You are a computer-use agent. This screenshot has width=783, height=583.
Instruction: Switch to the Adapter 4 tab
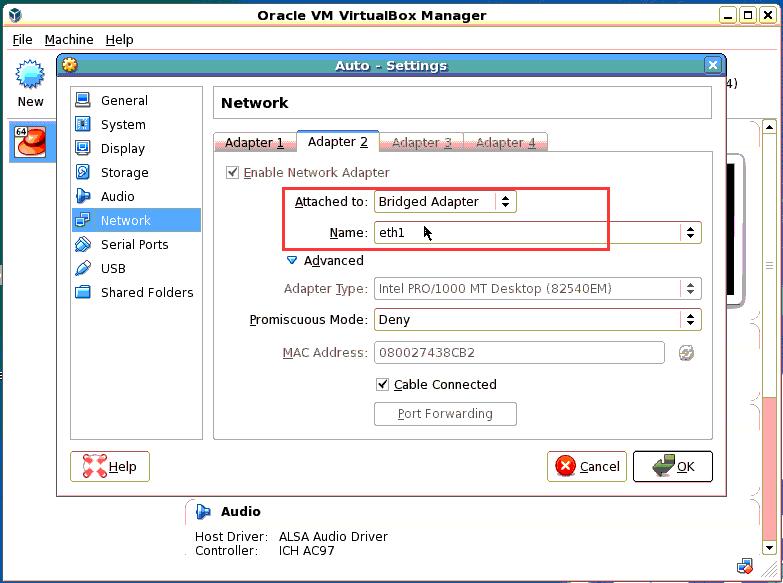coord(505,142)
